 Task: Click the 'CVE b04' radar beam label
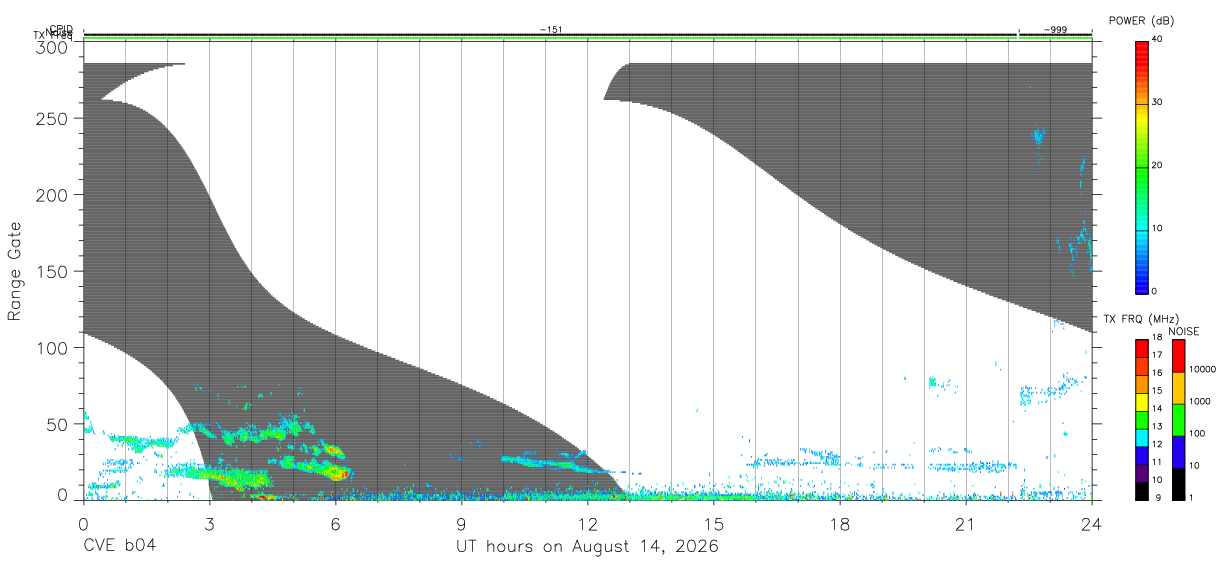[x=119, y=546]
